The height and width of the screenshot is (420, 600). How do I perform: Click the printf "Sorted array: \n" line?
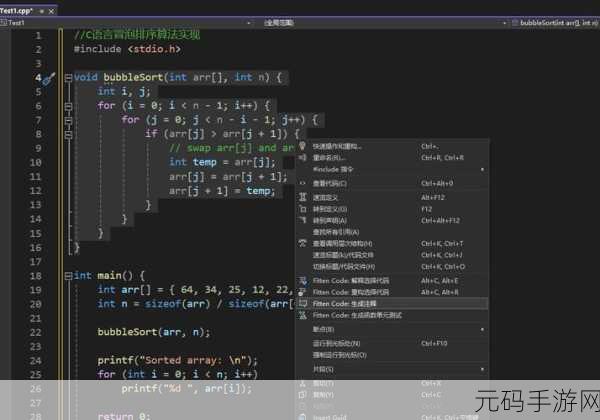point(178,360)
